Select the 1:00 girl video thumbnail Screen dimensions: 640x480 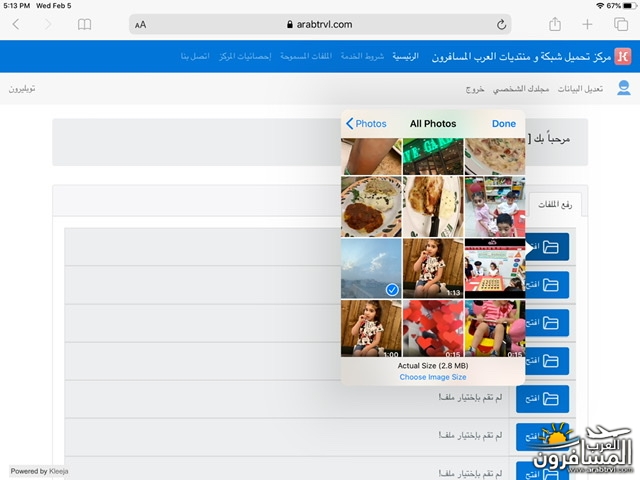point(371,329)
